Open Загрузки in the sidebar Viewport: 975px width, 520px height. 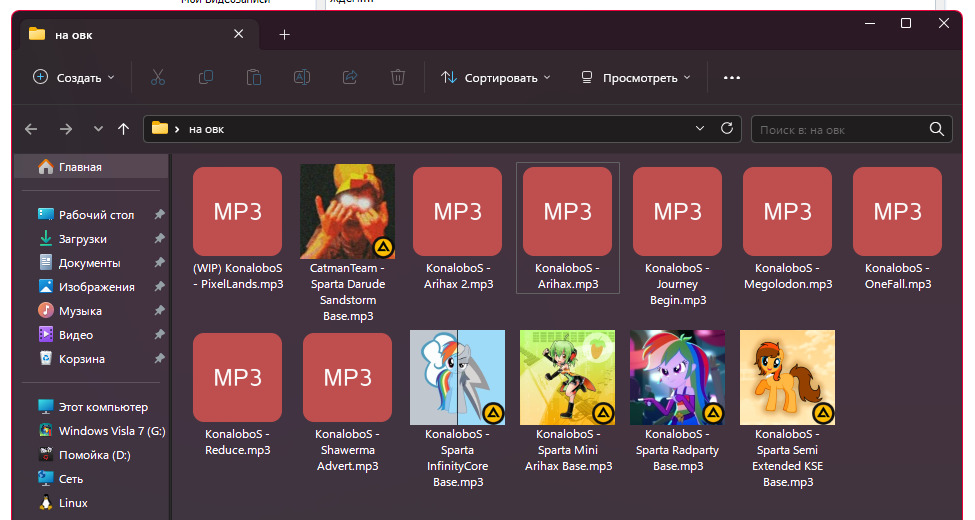82,239
